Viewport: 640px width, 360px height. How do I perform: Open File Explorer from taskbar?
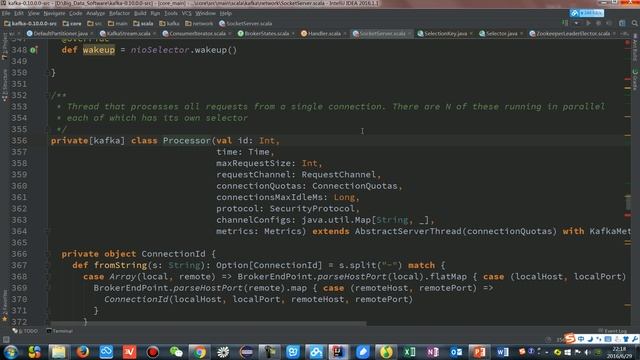pyautogui.click(x=58, y=352)
